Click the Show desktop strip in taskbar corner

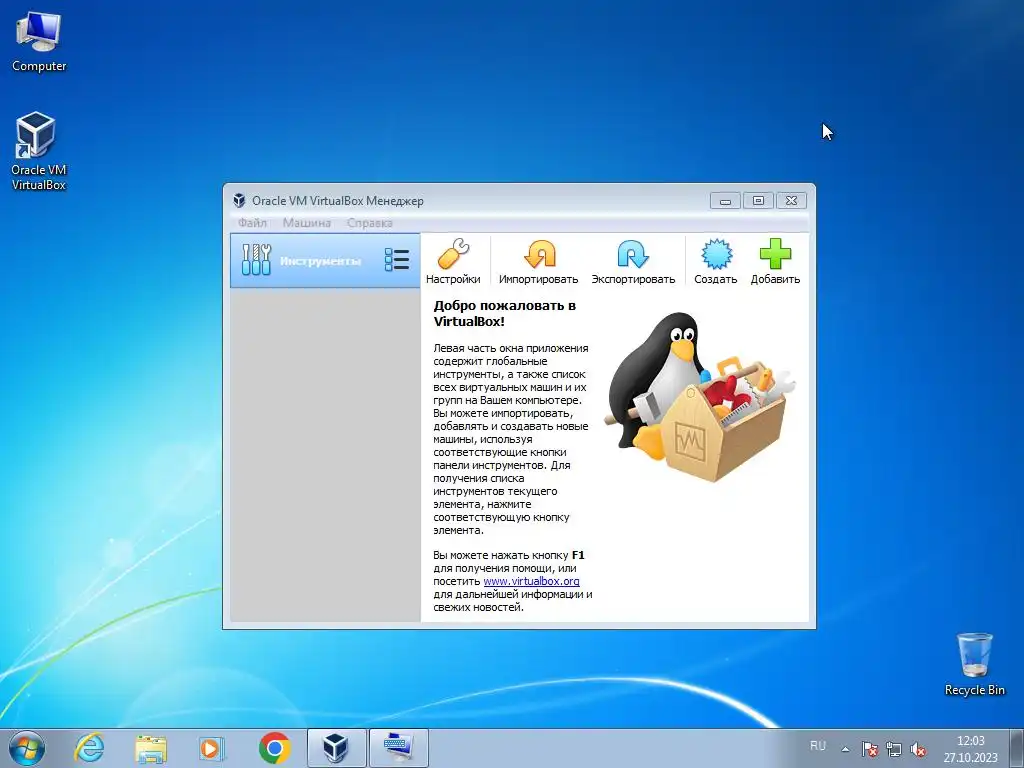(1017, 748)
